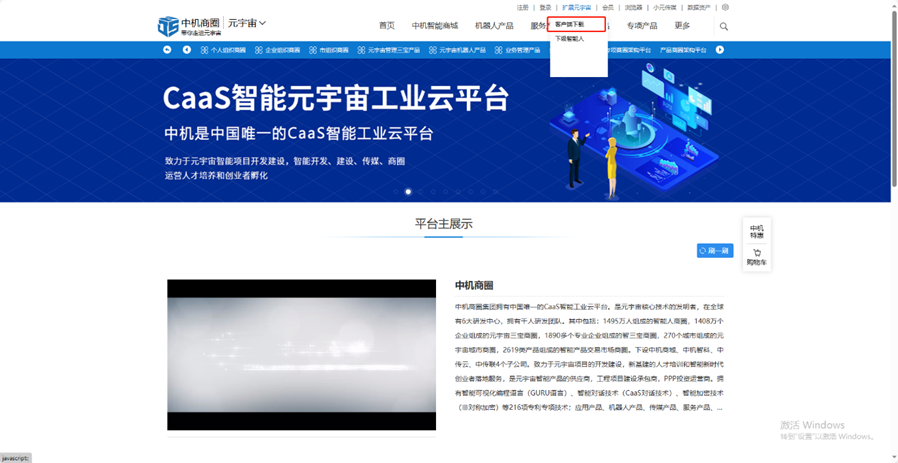This screenshot has height=463, width=898.
Task: Play the 中机商圈 video thumbnail
Action: coord(301,355)
